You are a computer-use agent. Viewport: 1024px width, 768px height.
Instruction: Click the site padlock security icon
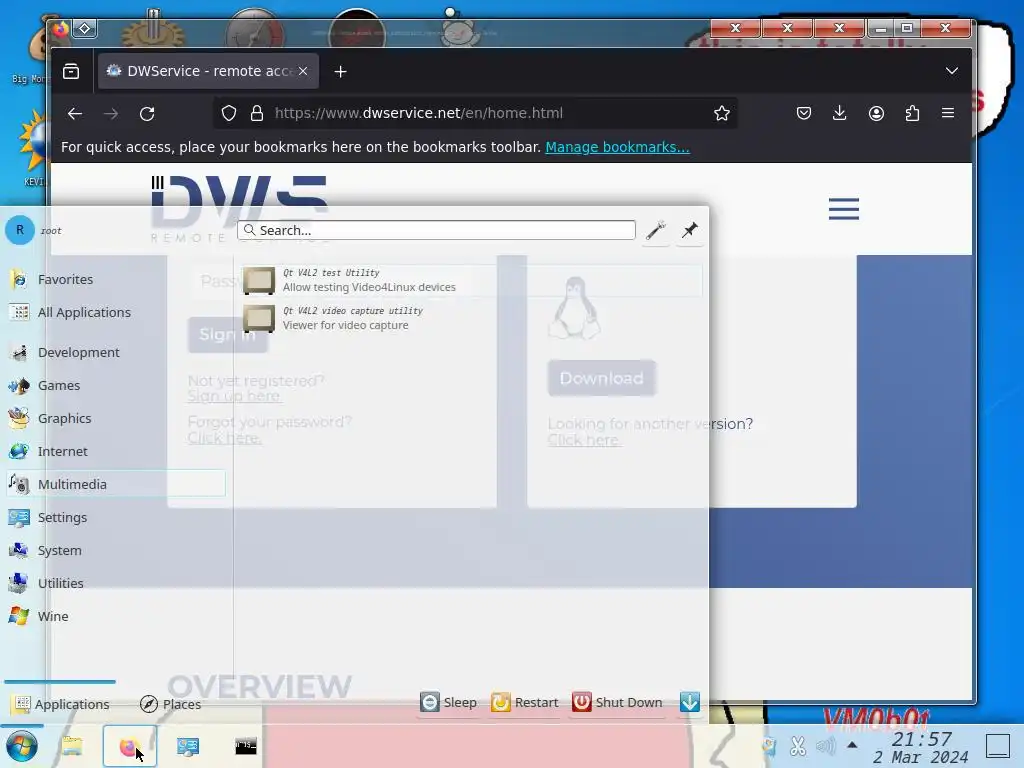click(257, 114)
